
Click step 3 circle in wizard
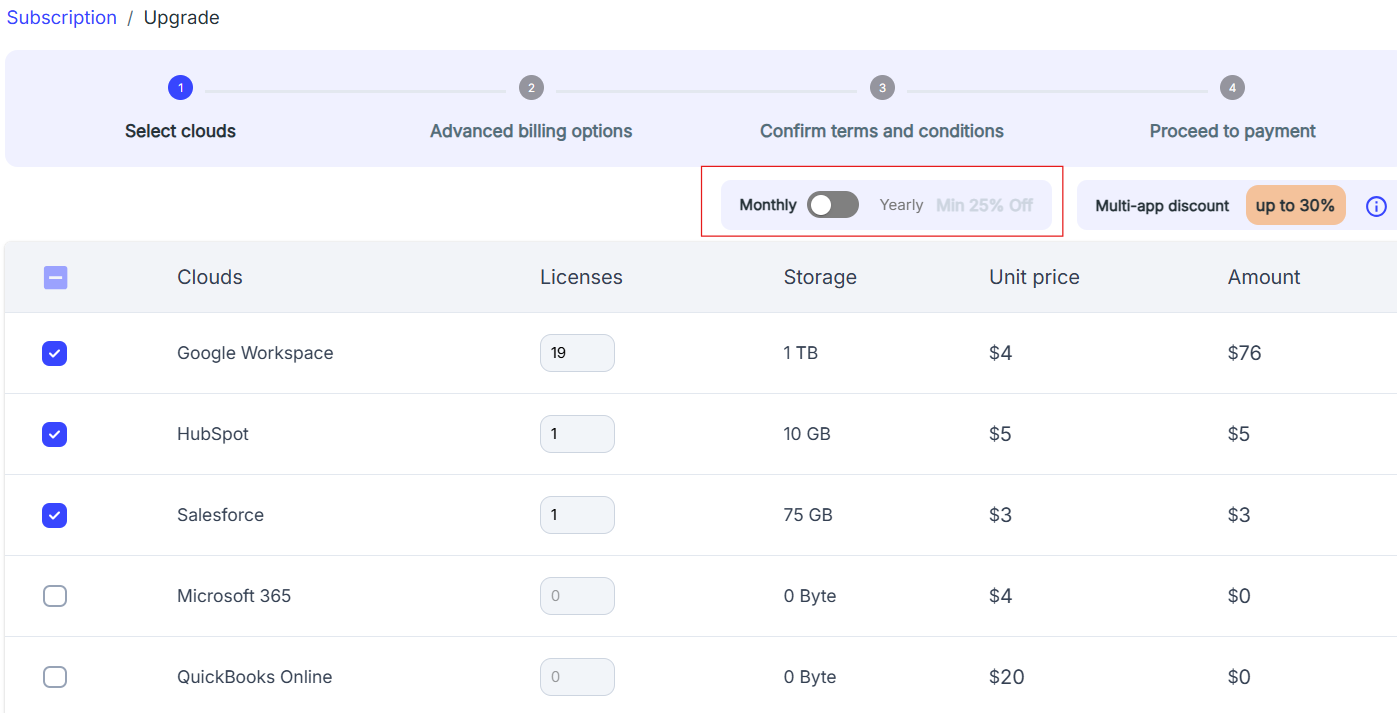click(882, 88)
